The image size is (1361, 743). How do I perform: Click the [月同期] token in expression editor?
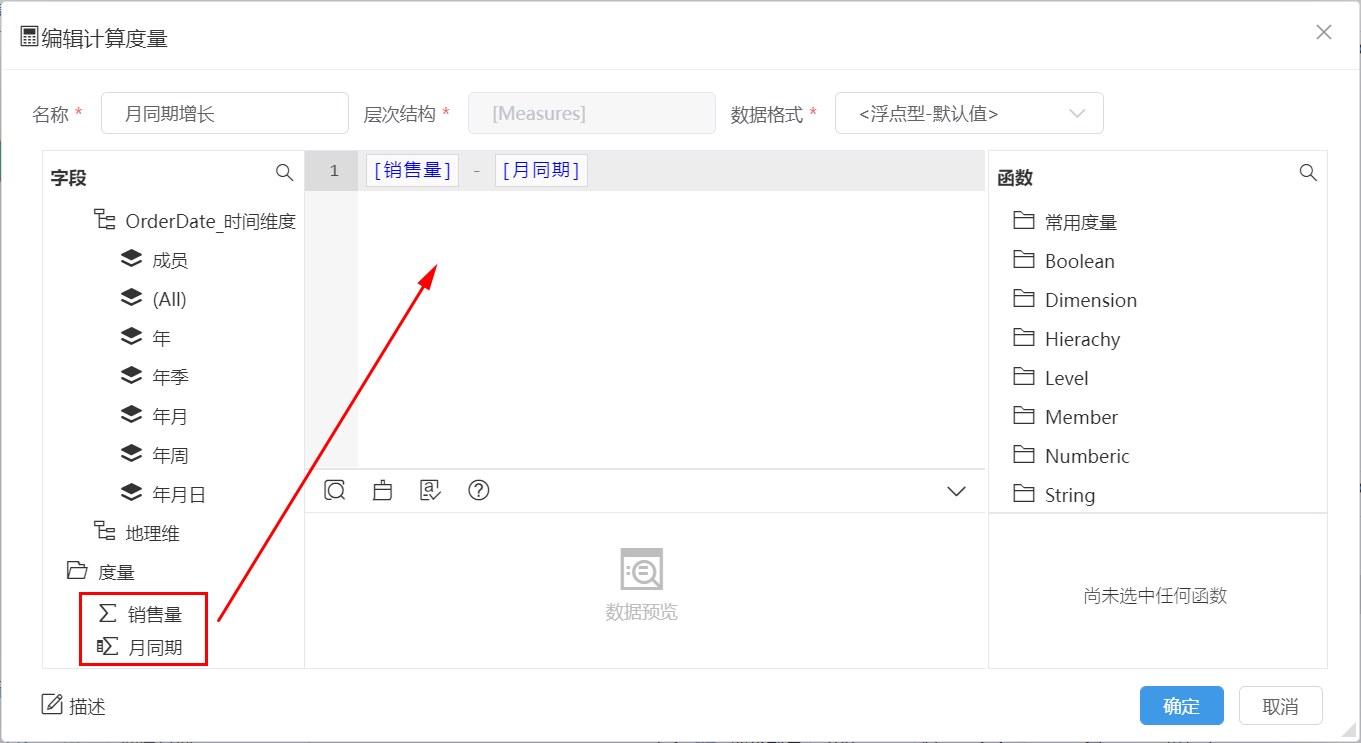point(541,170)
